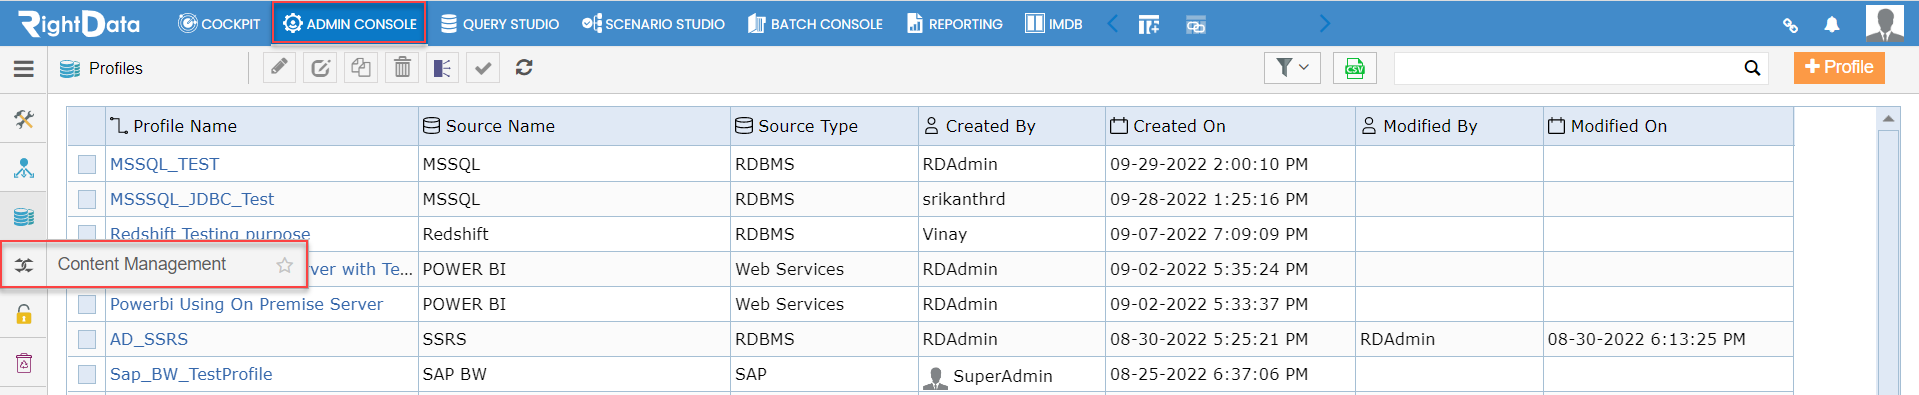
Task: Switch to the Admin Console tab
Action: 349,24
